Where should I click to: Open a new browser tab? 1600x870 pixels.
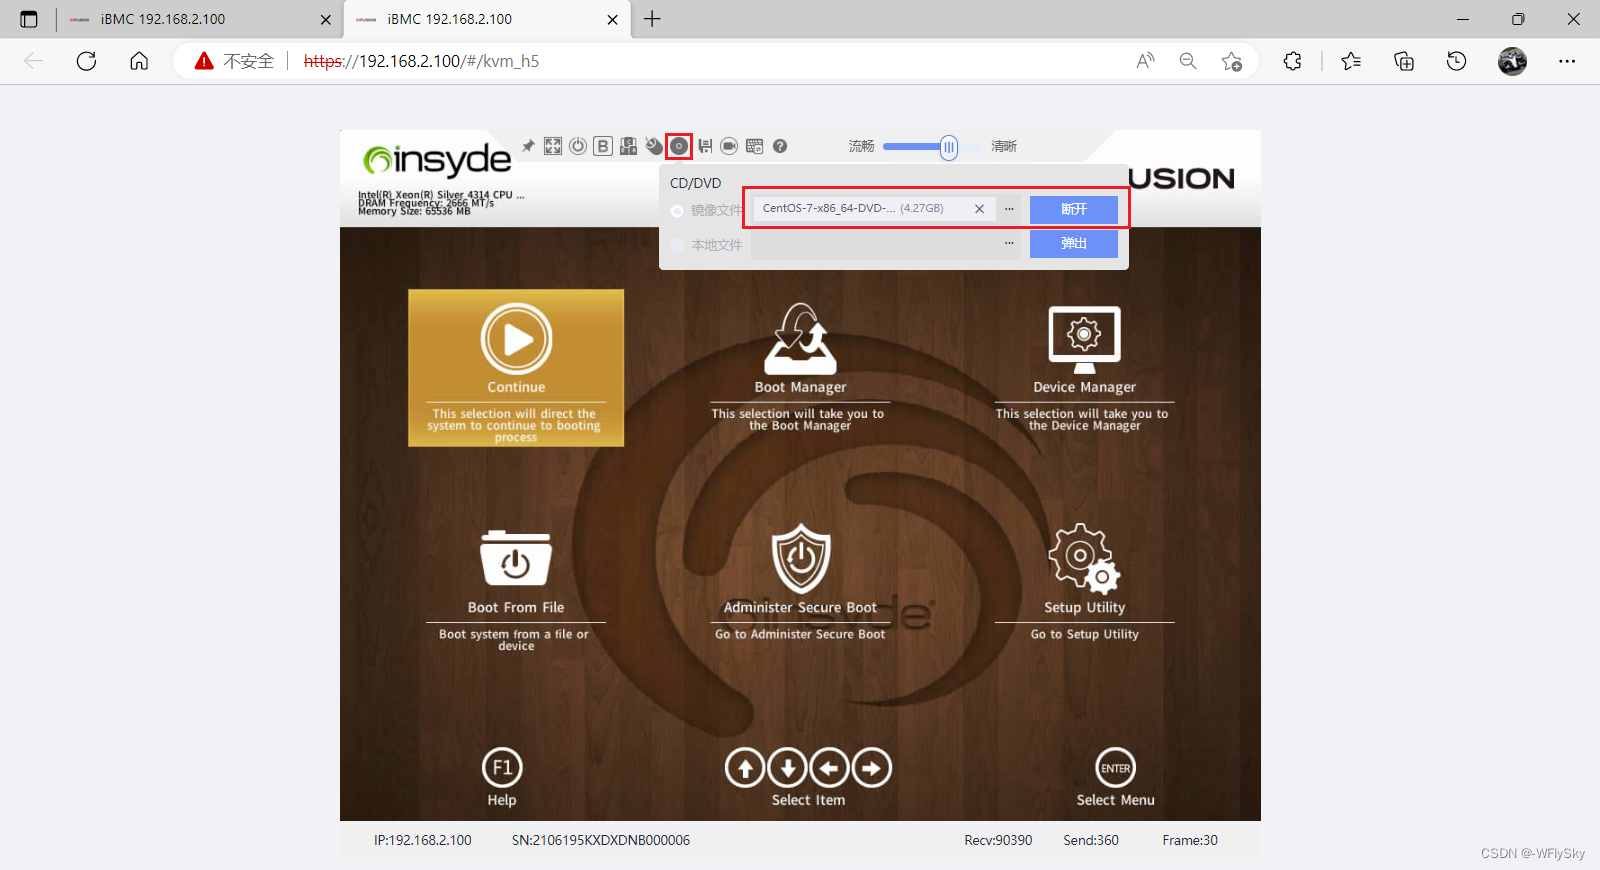pyautogui.click(x=652, y=19)
